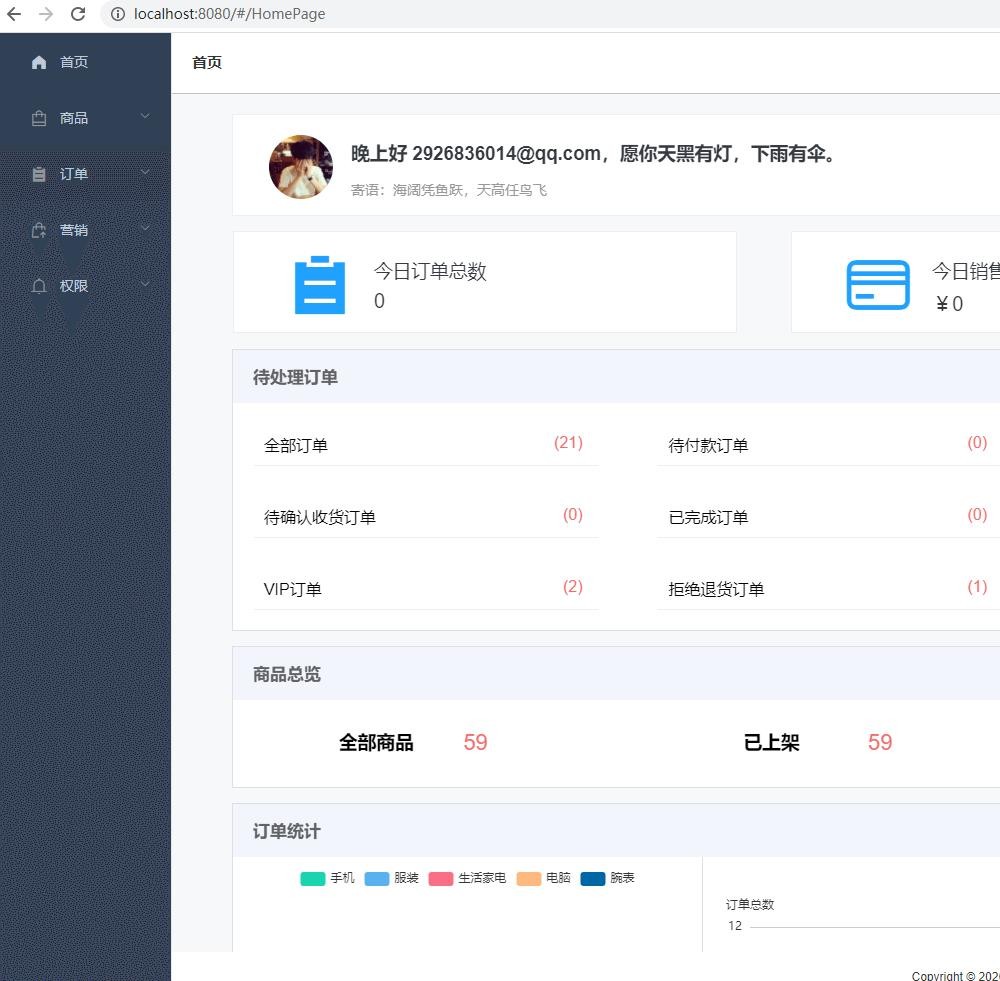1000x981 pixels.
Task: Toggle 手机 series in chart legend
Action: pos(328,878)
